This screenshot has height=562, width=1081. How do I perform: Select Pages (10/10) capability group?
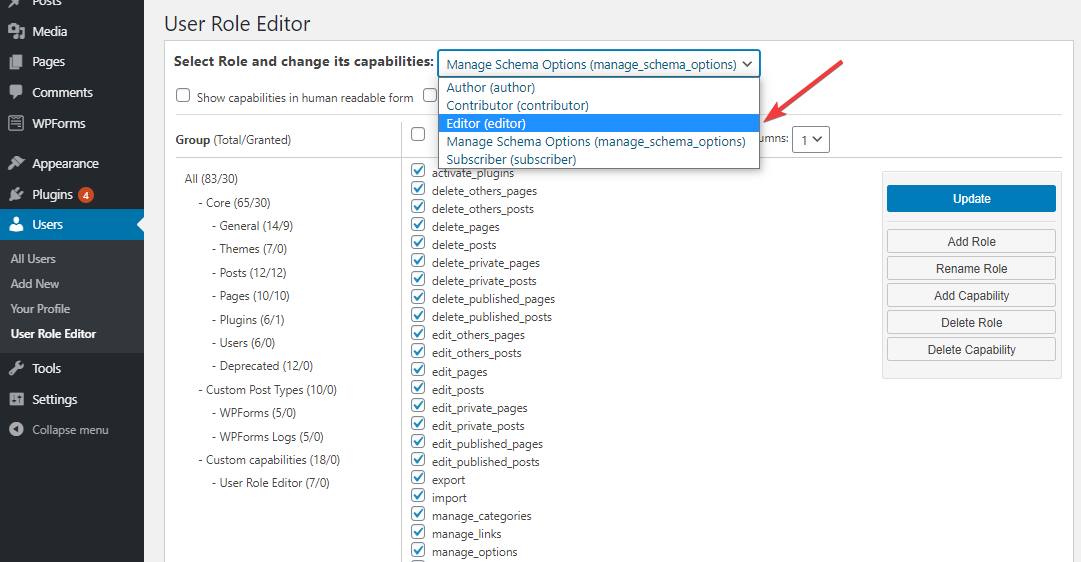point(254,296)
